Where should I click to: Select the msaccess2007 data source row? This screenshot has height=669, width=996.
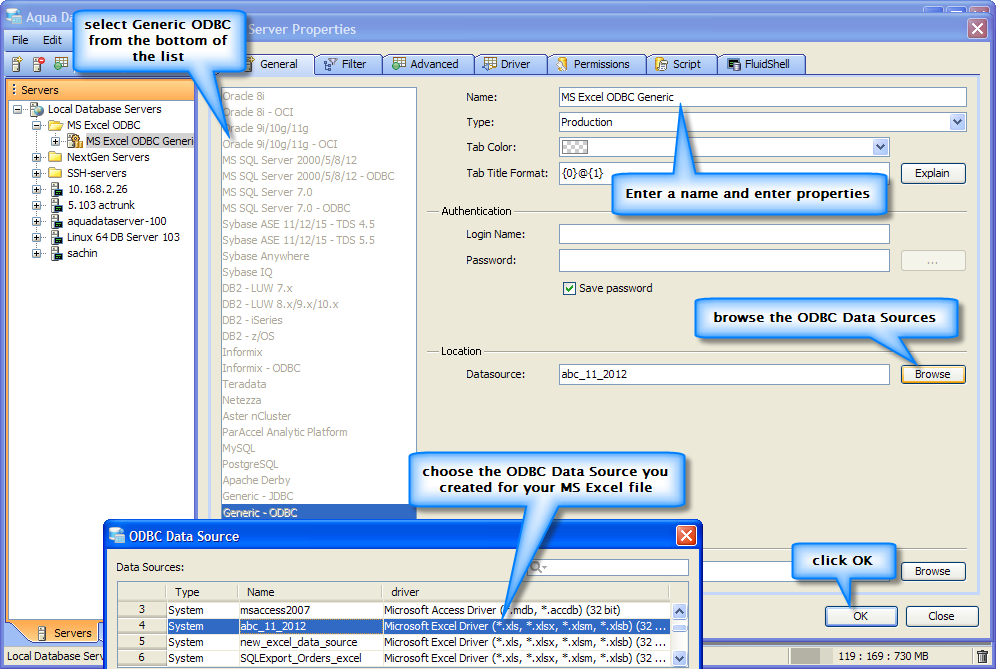[x=393, y=610]
